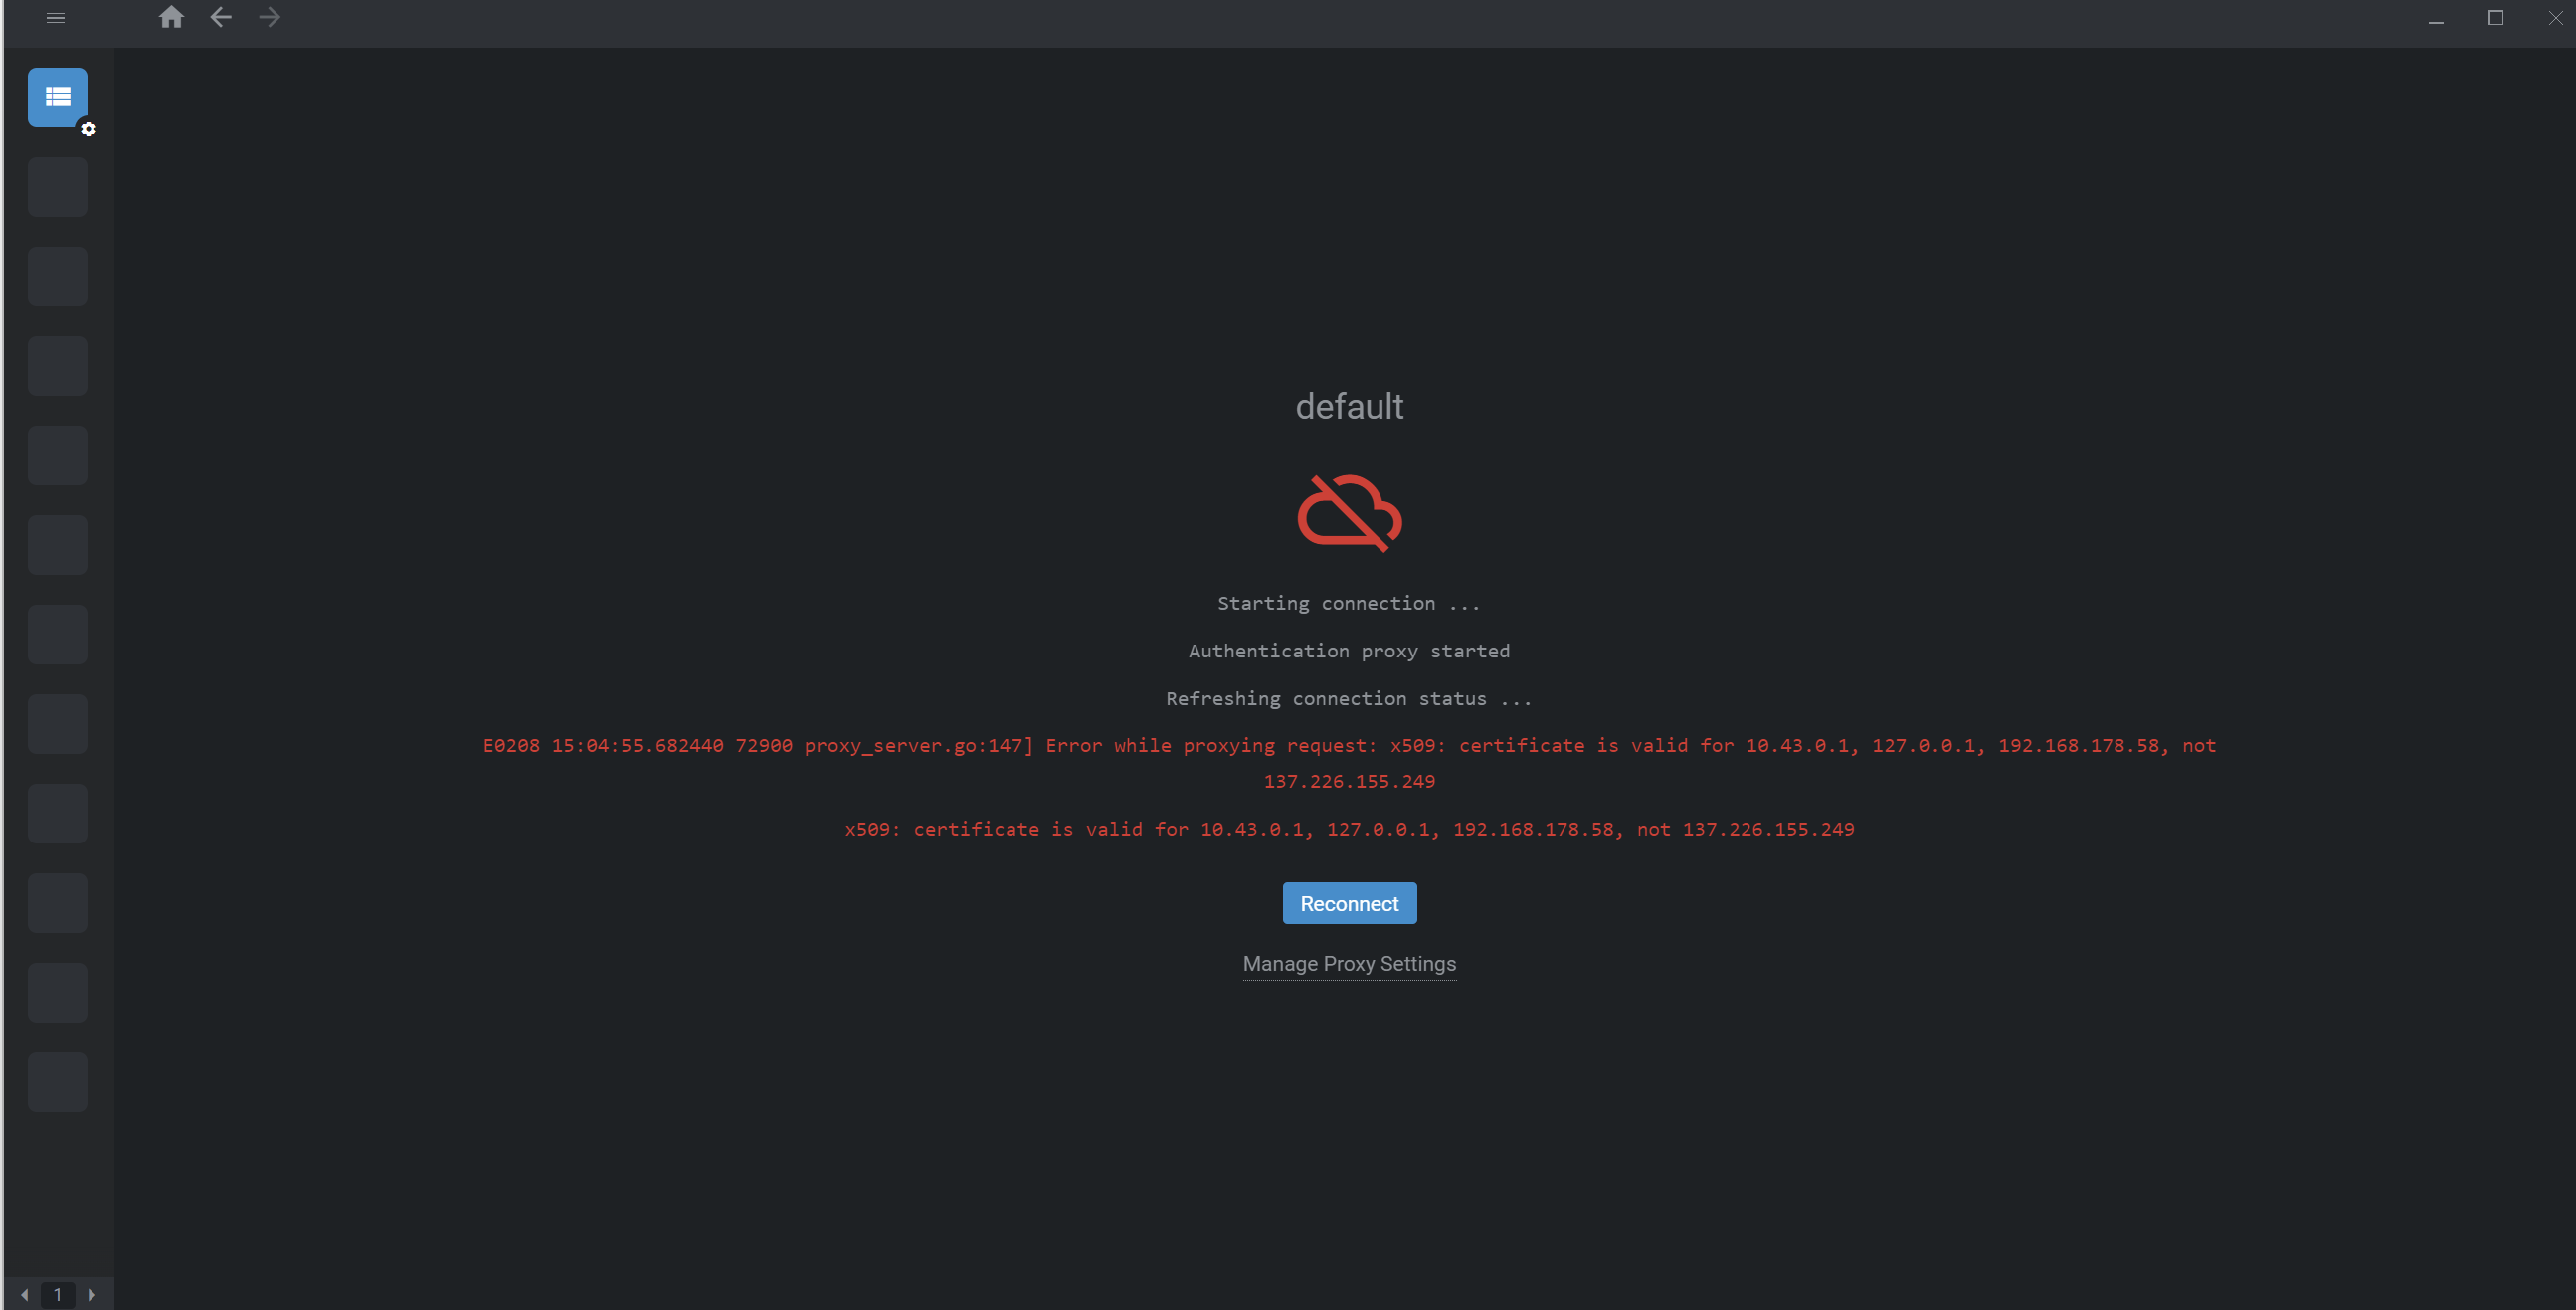This screenshot has height=1310, width=2576.
Task: Open the hamburger application menu
Action: tap(56, 18)
